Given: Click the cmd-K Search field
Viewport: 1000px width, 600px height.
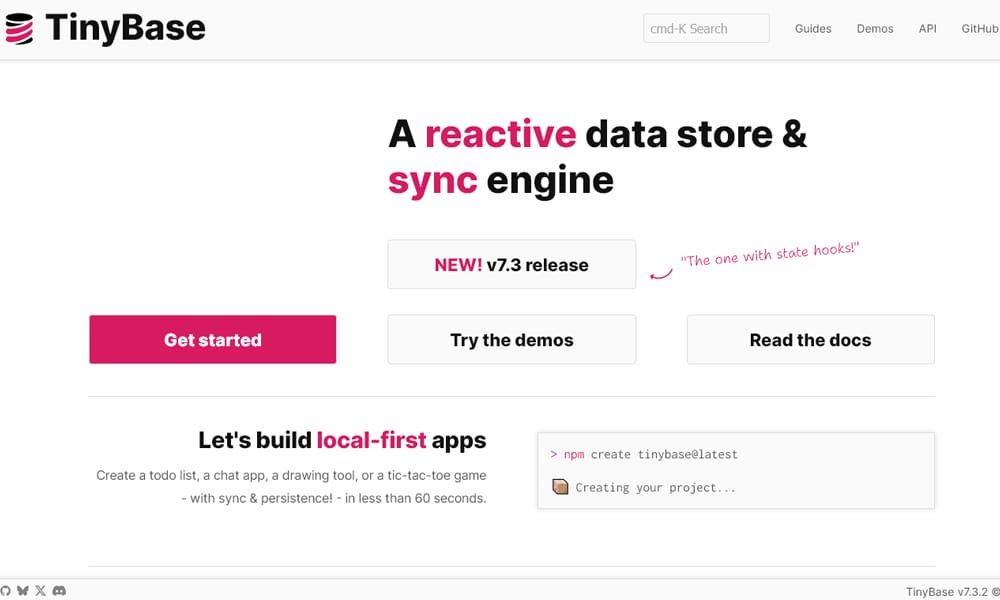Looking at the screenshot, I should [x=706, y=28].
